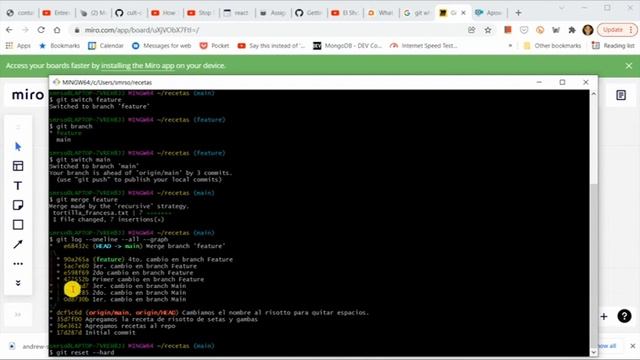Viewport: 640px width, 360px height.
Task: Click the MINGW64 terminal title bar icon
Action: pyautogui.click(x=56, y=82)
